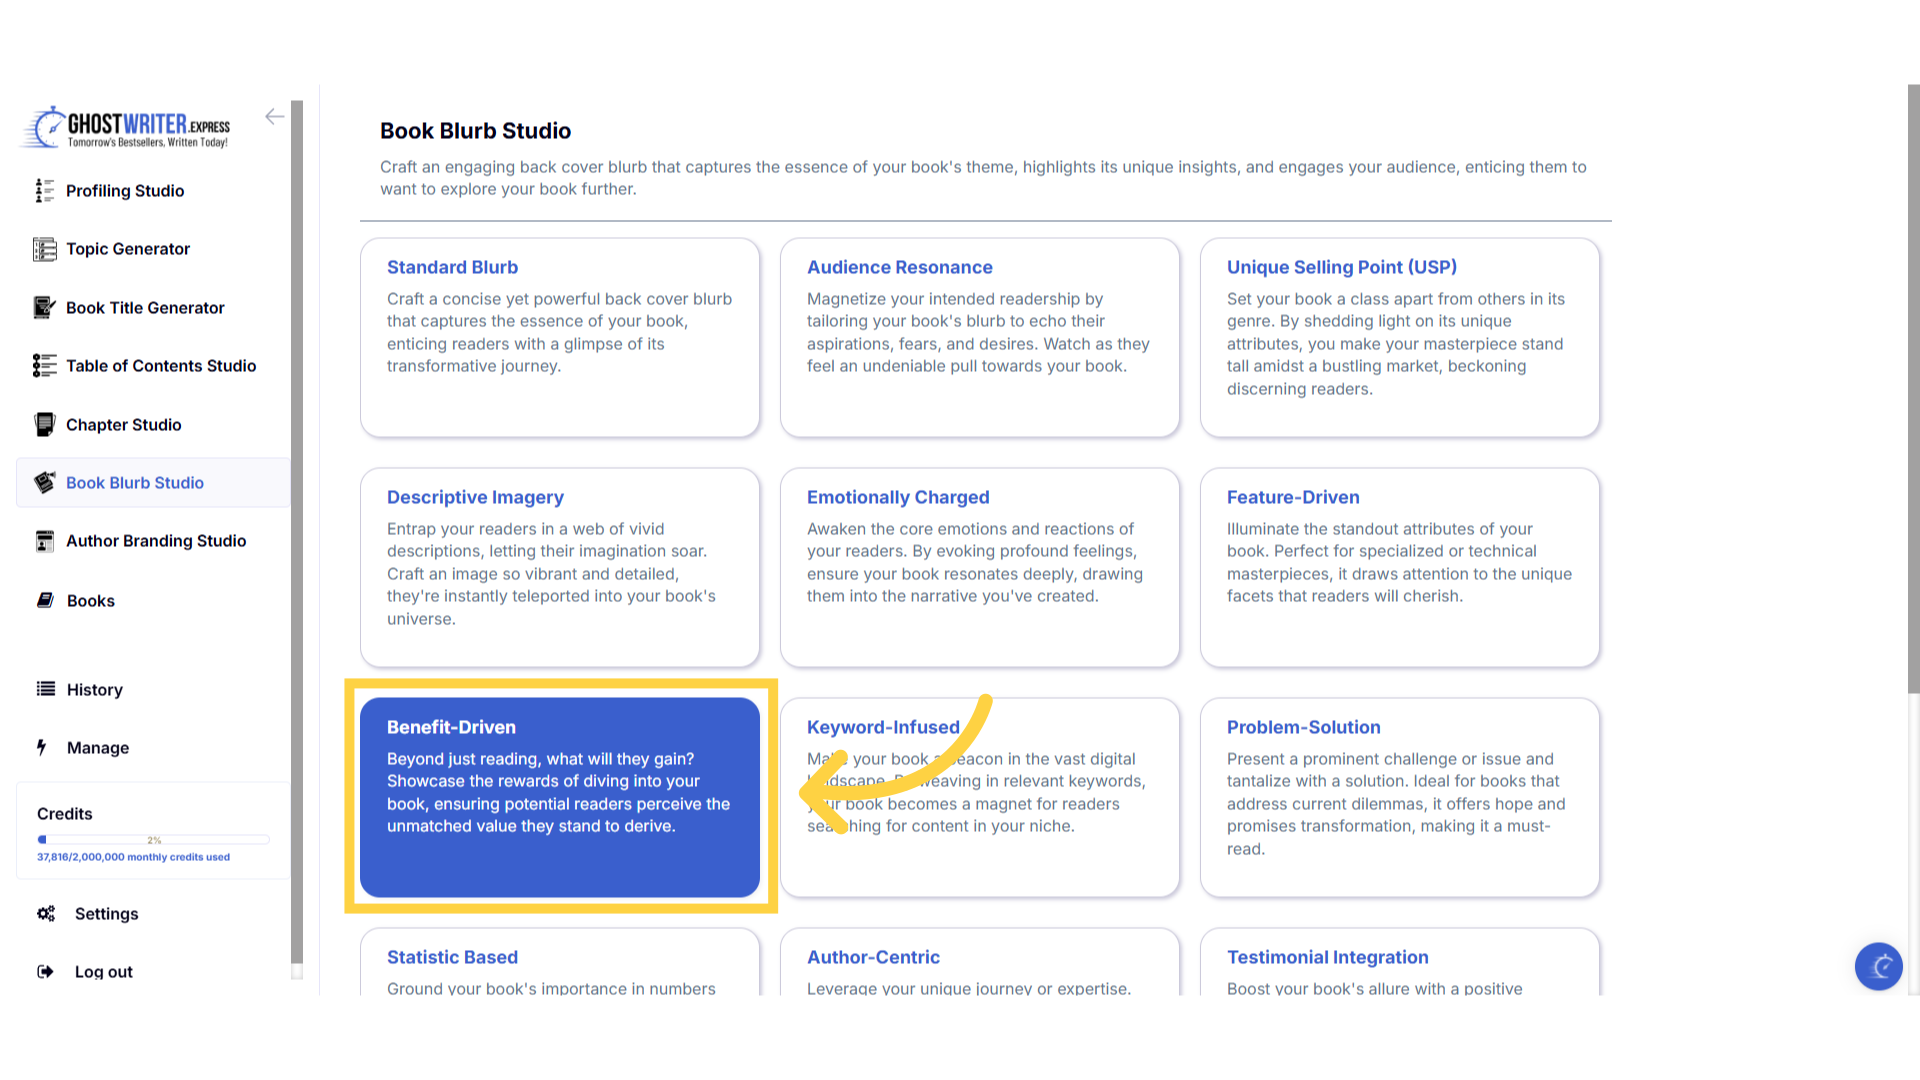
Task: Pick the Unique Selling Point (USP) card
Action: click(x=1399, y=337)
